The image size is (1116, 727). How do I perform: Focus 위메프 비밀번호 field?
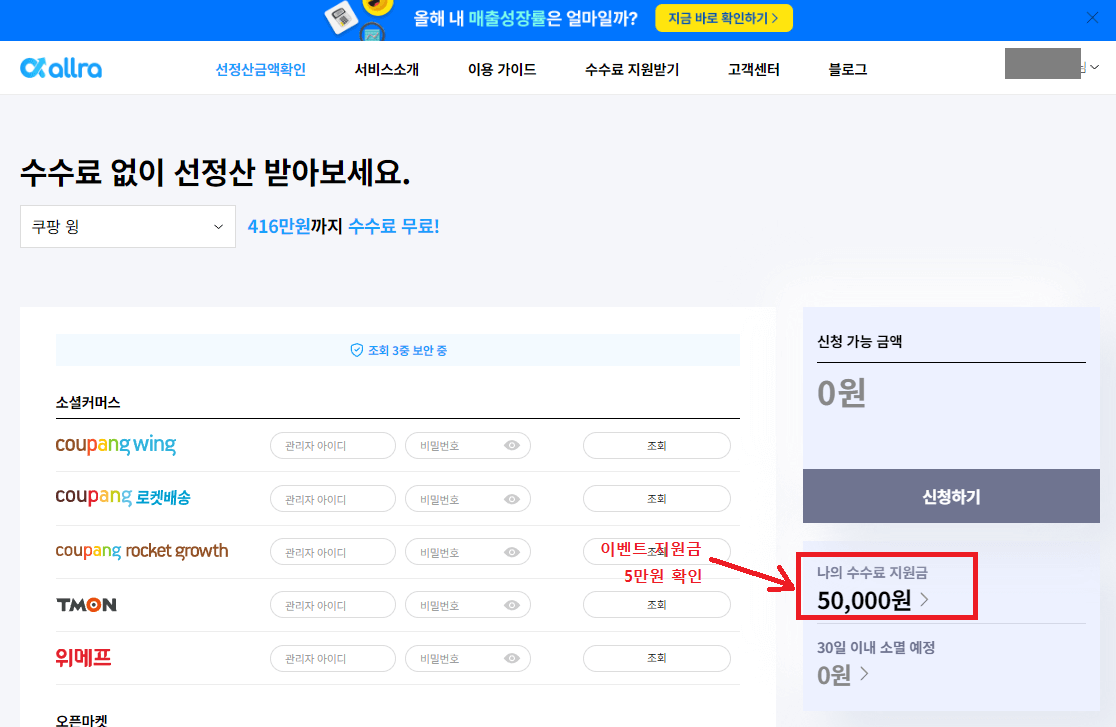[468, 659]
